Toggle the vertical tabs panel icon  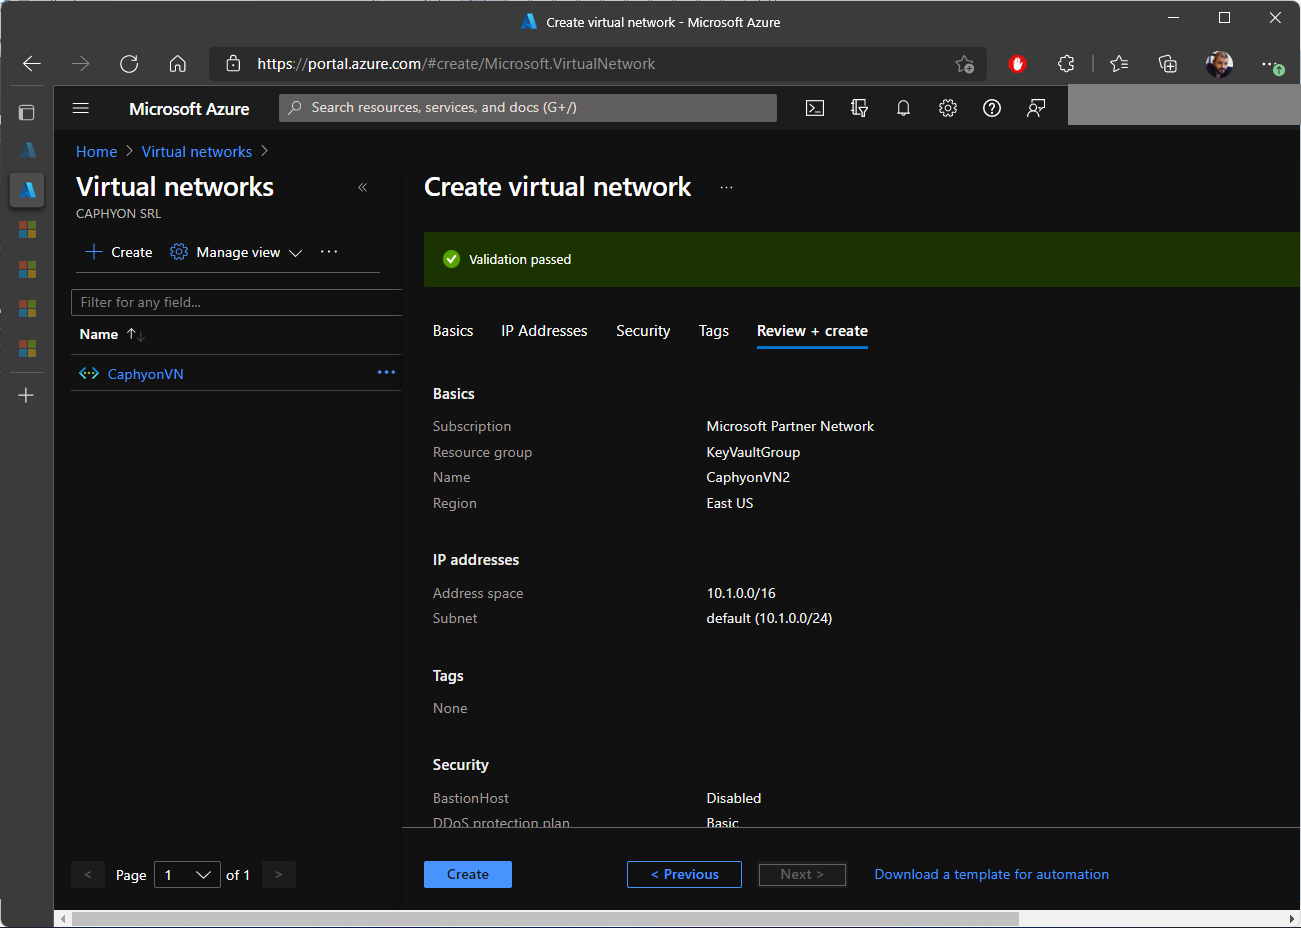27,112
